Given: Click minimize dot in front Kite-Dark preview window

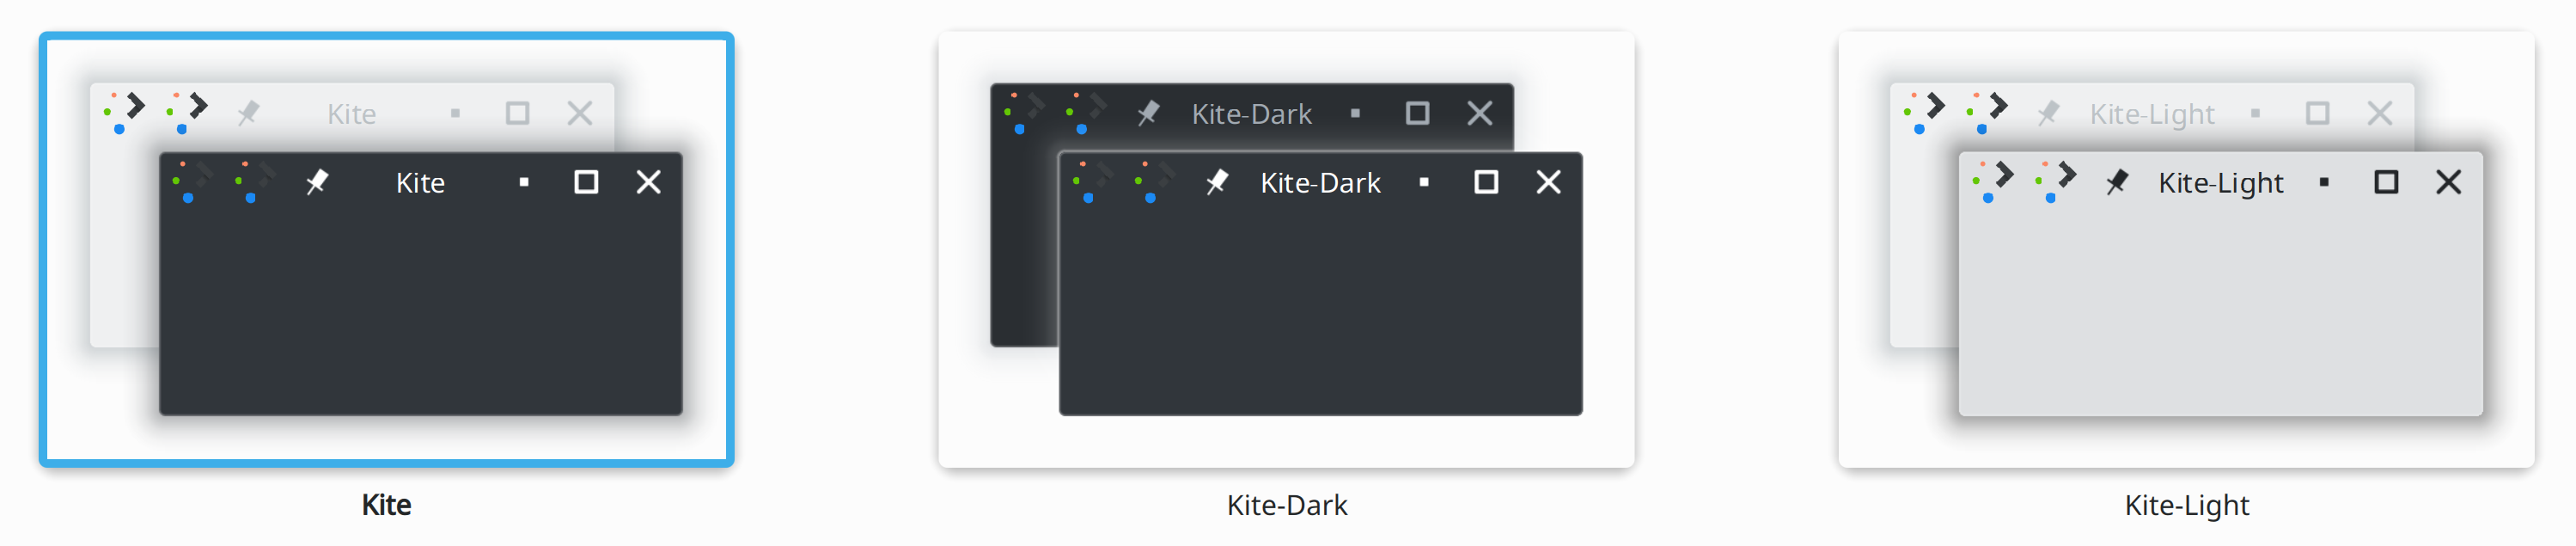Looking at the screenshot, I should (x=1424, y=182).
